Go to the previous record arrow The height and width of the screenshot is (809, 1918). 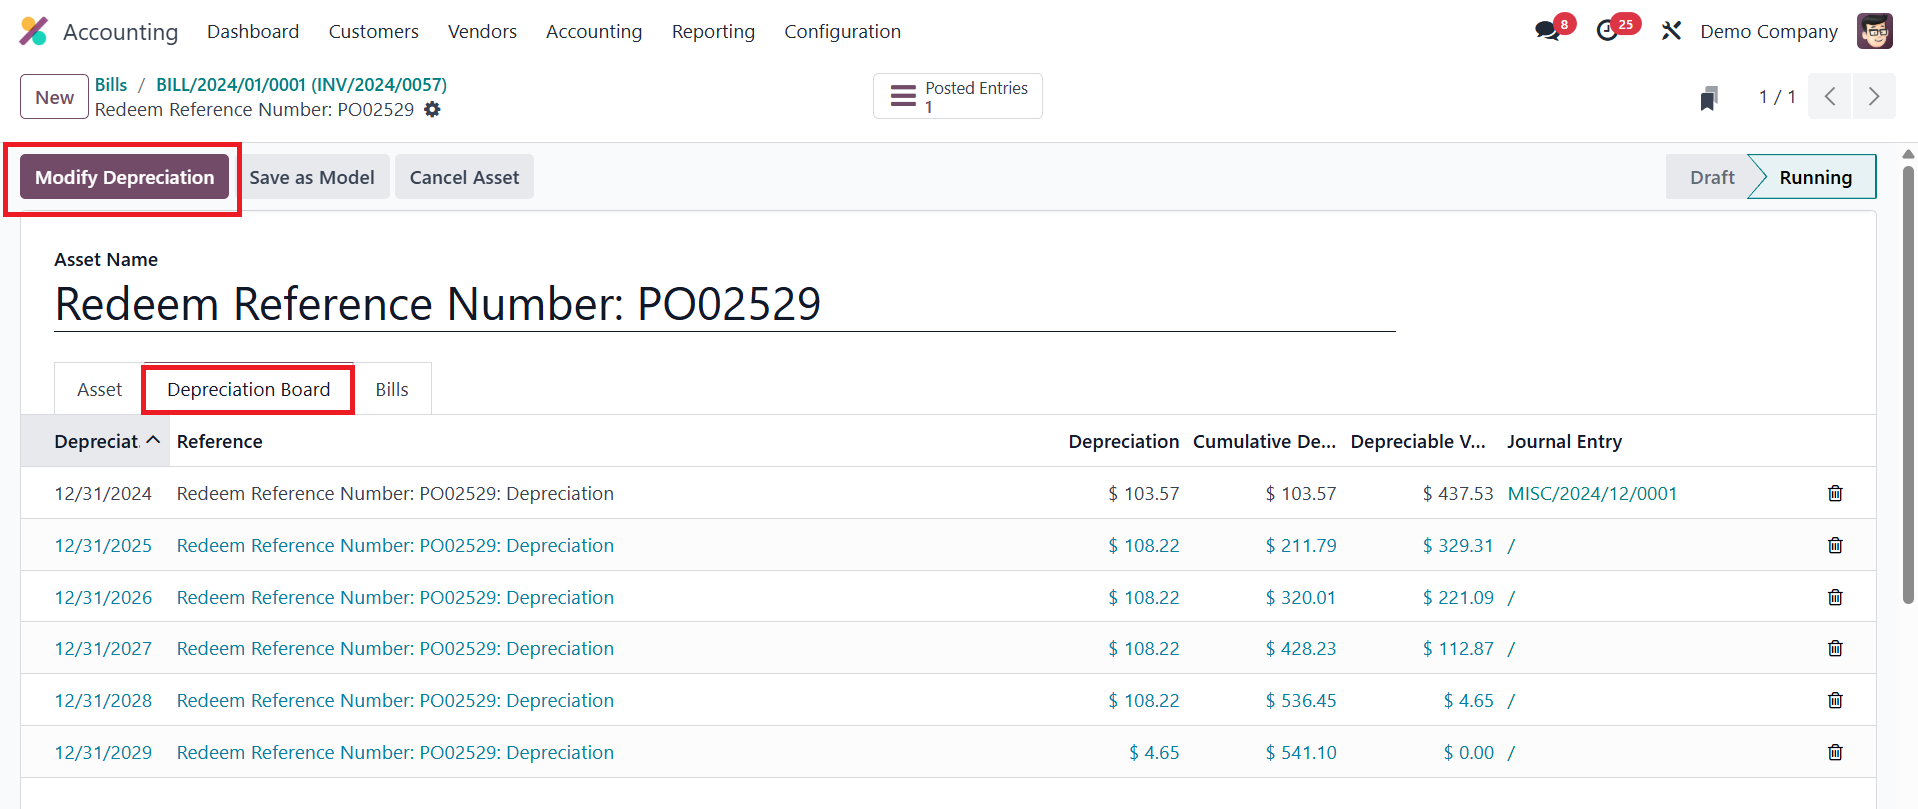1830,97
